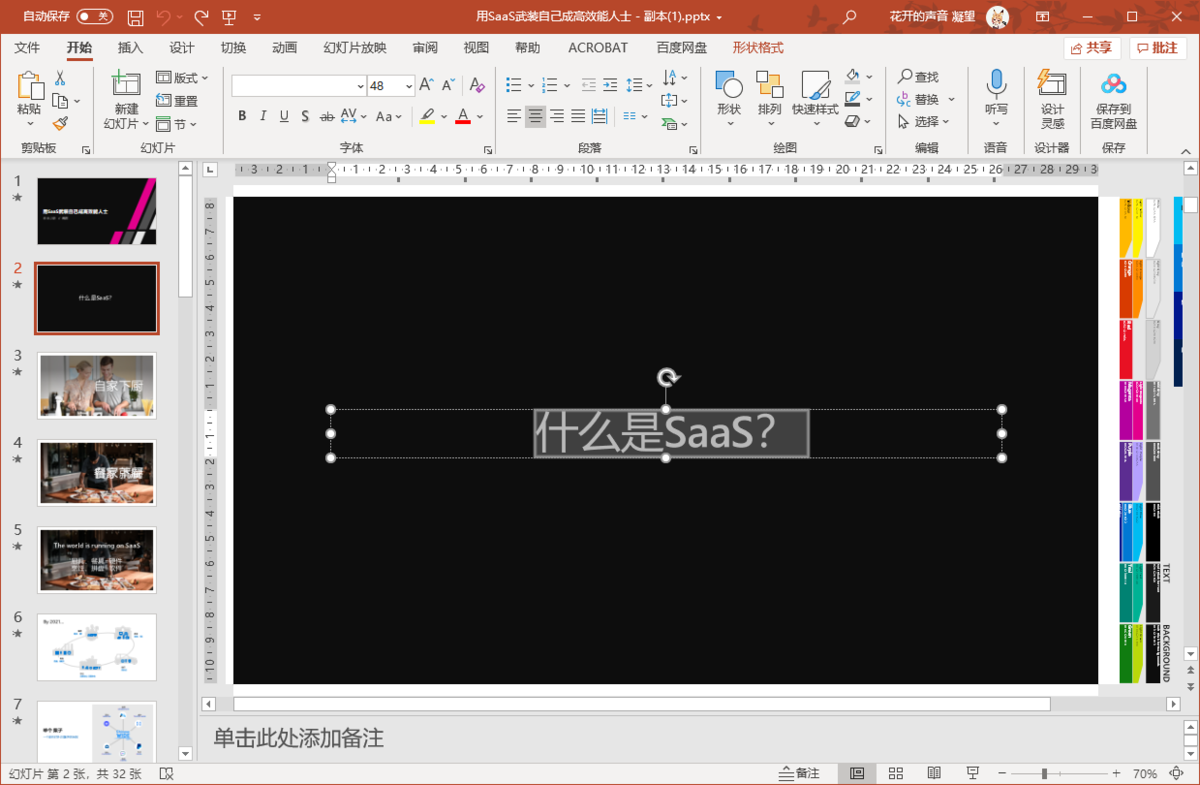Switch to Insert (插入) tab
Screen dimensions: 1200x785
(x=131, y=48)
